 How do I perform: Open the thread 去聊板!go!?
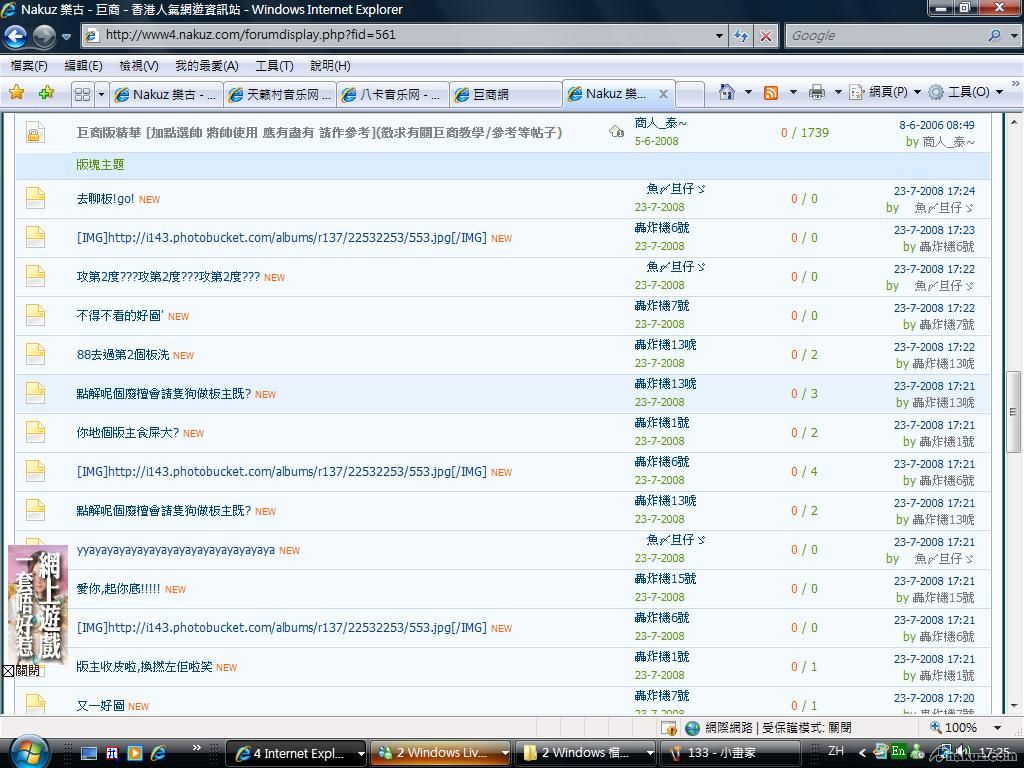click(x=105, y=199)
